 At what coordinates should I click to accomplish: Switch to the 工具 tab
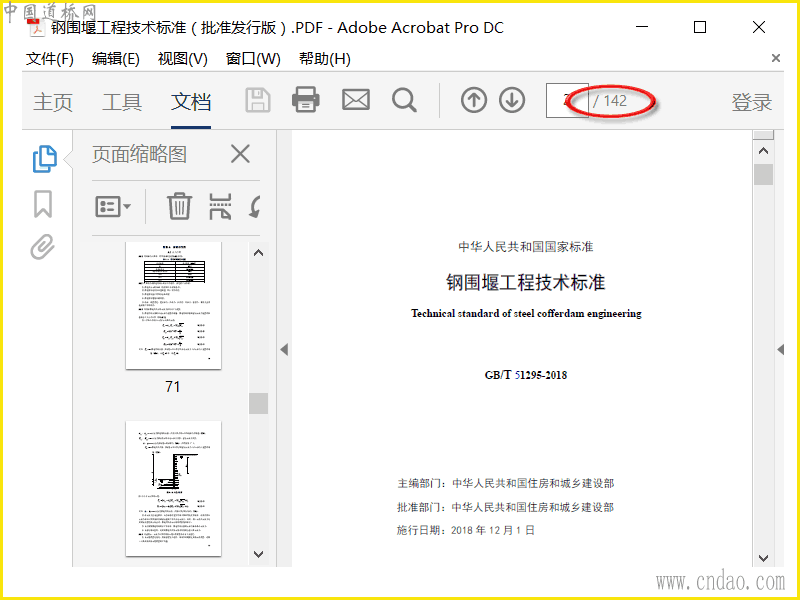pyautogui.click(x=122, y=102)
